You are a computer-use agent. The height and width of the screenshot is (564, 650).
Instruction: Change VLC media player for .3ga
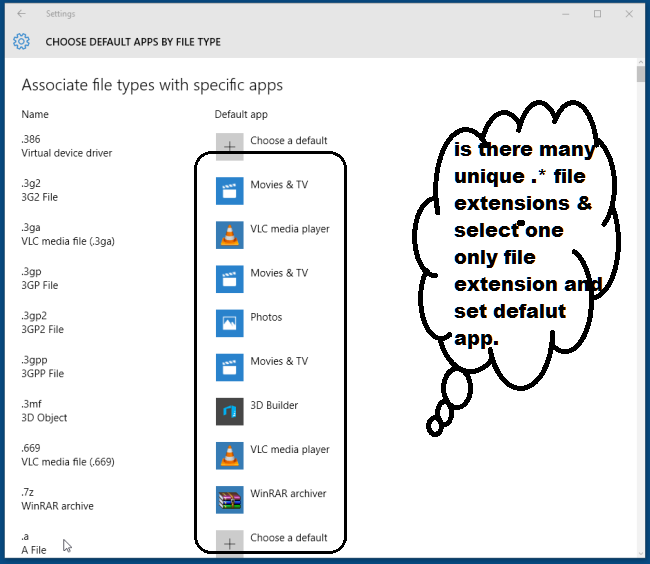tap(290, 229)
